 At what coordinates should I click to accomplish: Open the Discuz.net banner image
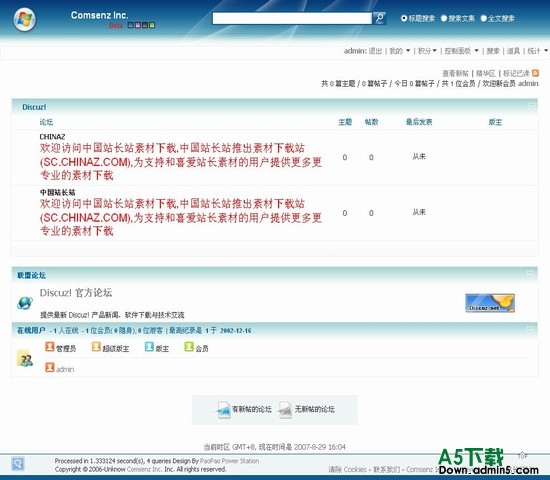(490, 303)
